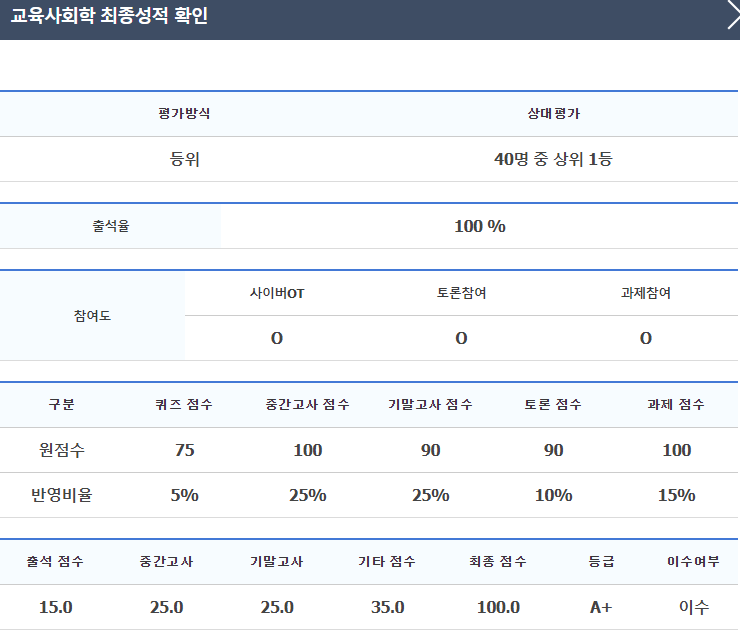The width and height of the screenshot is (740, 630).
Task: Click the title 교육사회학 최종성적 확인
Action: click(x=109, y=16)
